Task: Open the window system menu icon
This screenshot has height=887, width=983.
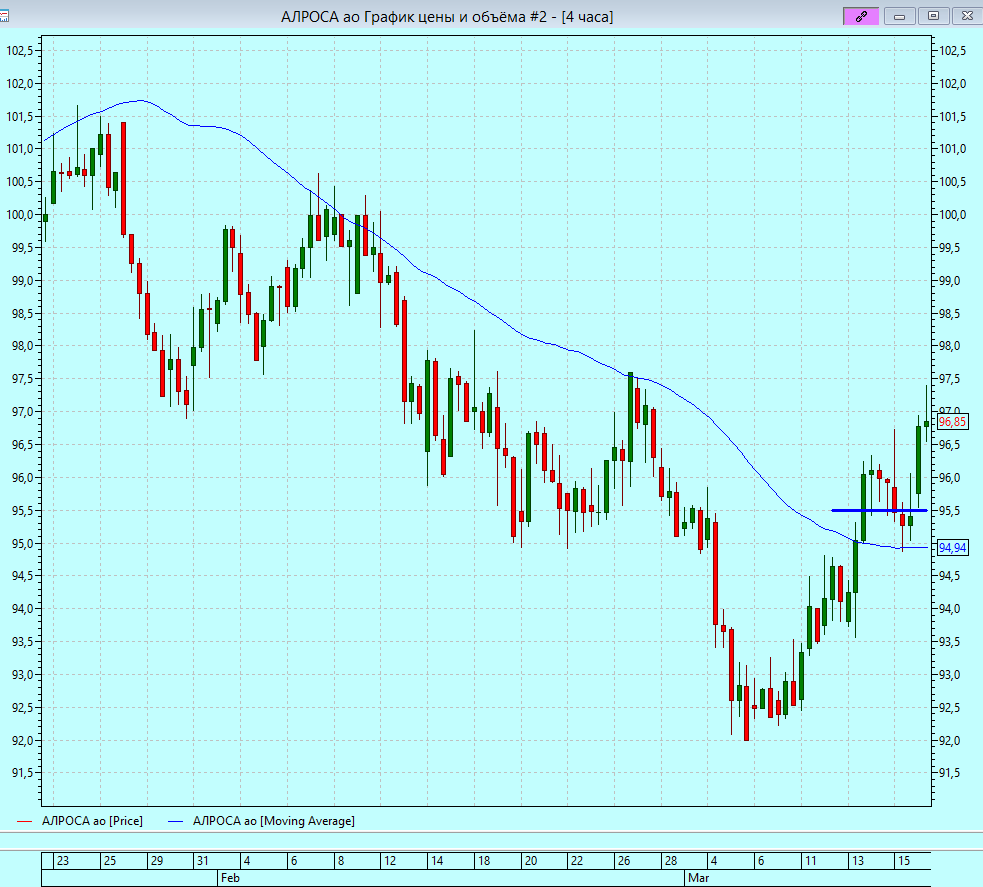Action: pyautogui.click(x=3, y=16)
